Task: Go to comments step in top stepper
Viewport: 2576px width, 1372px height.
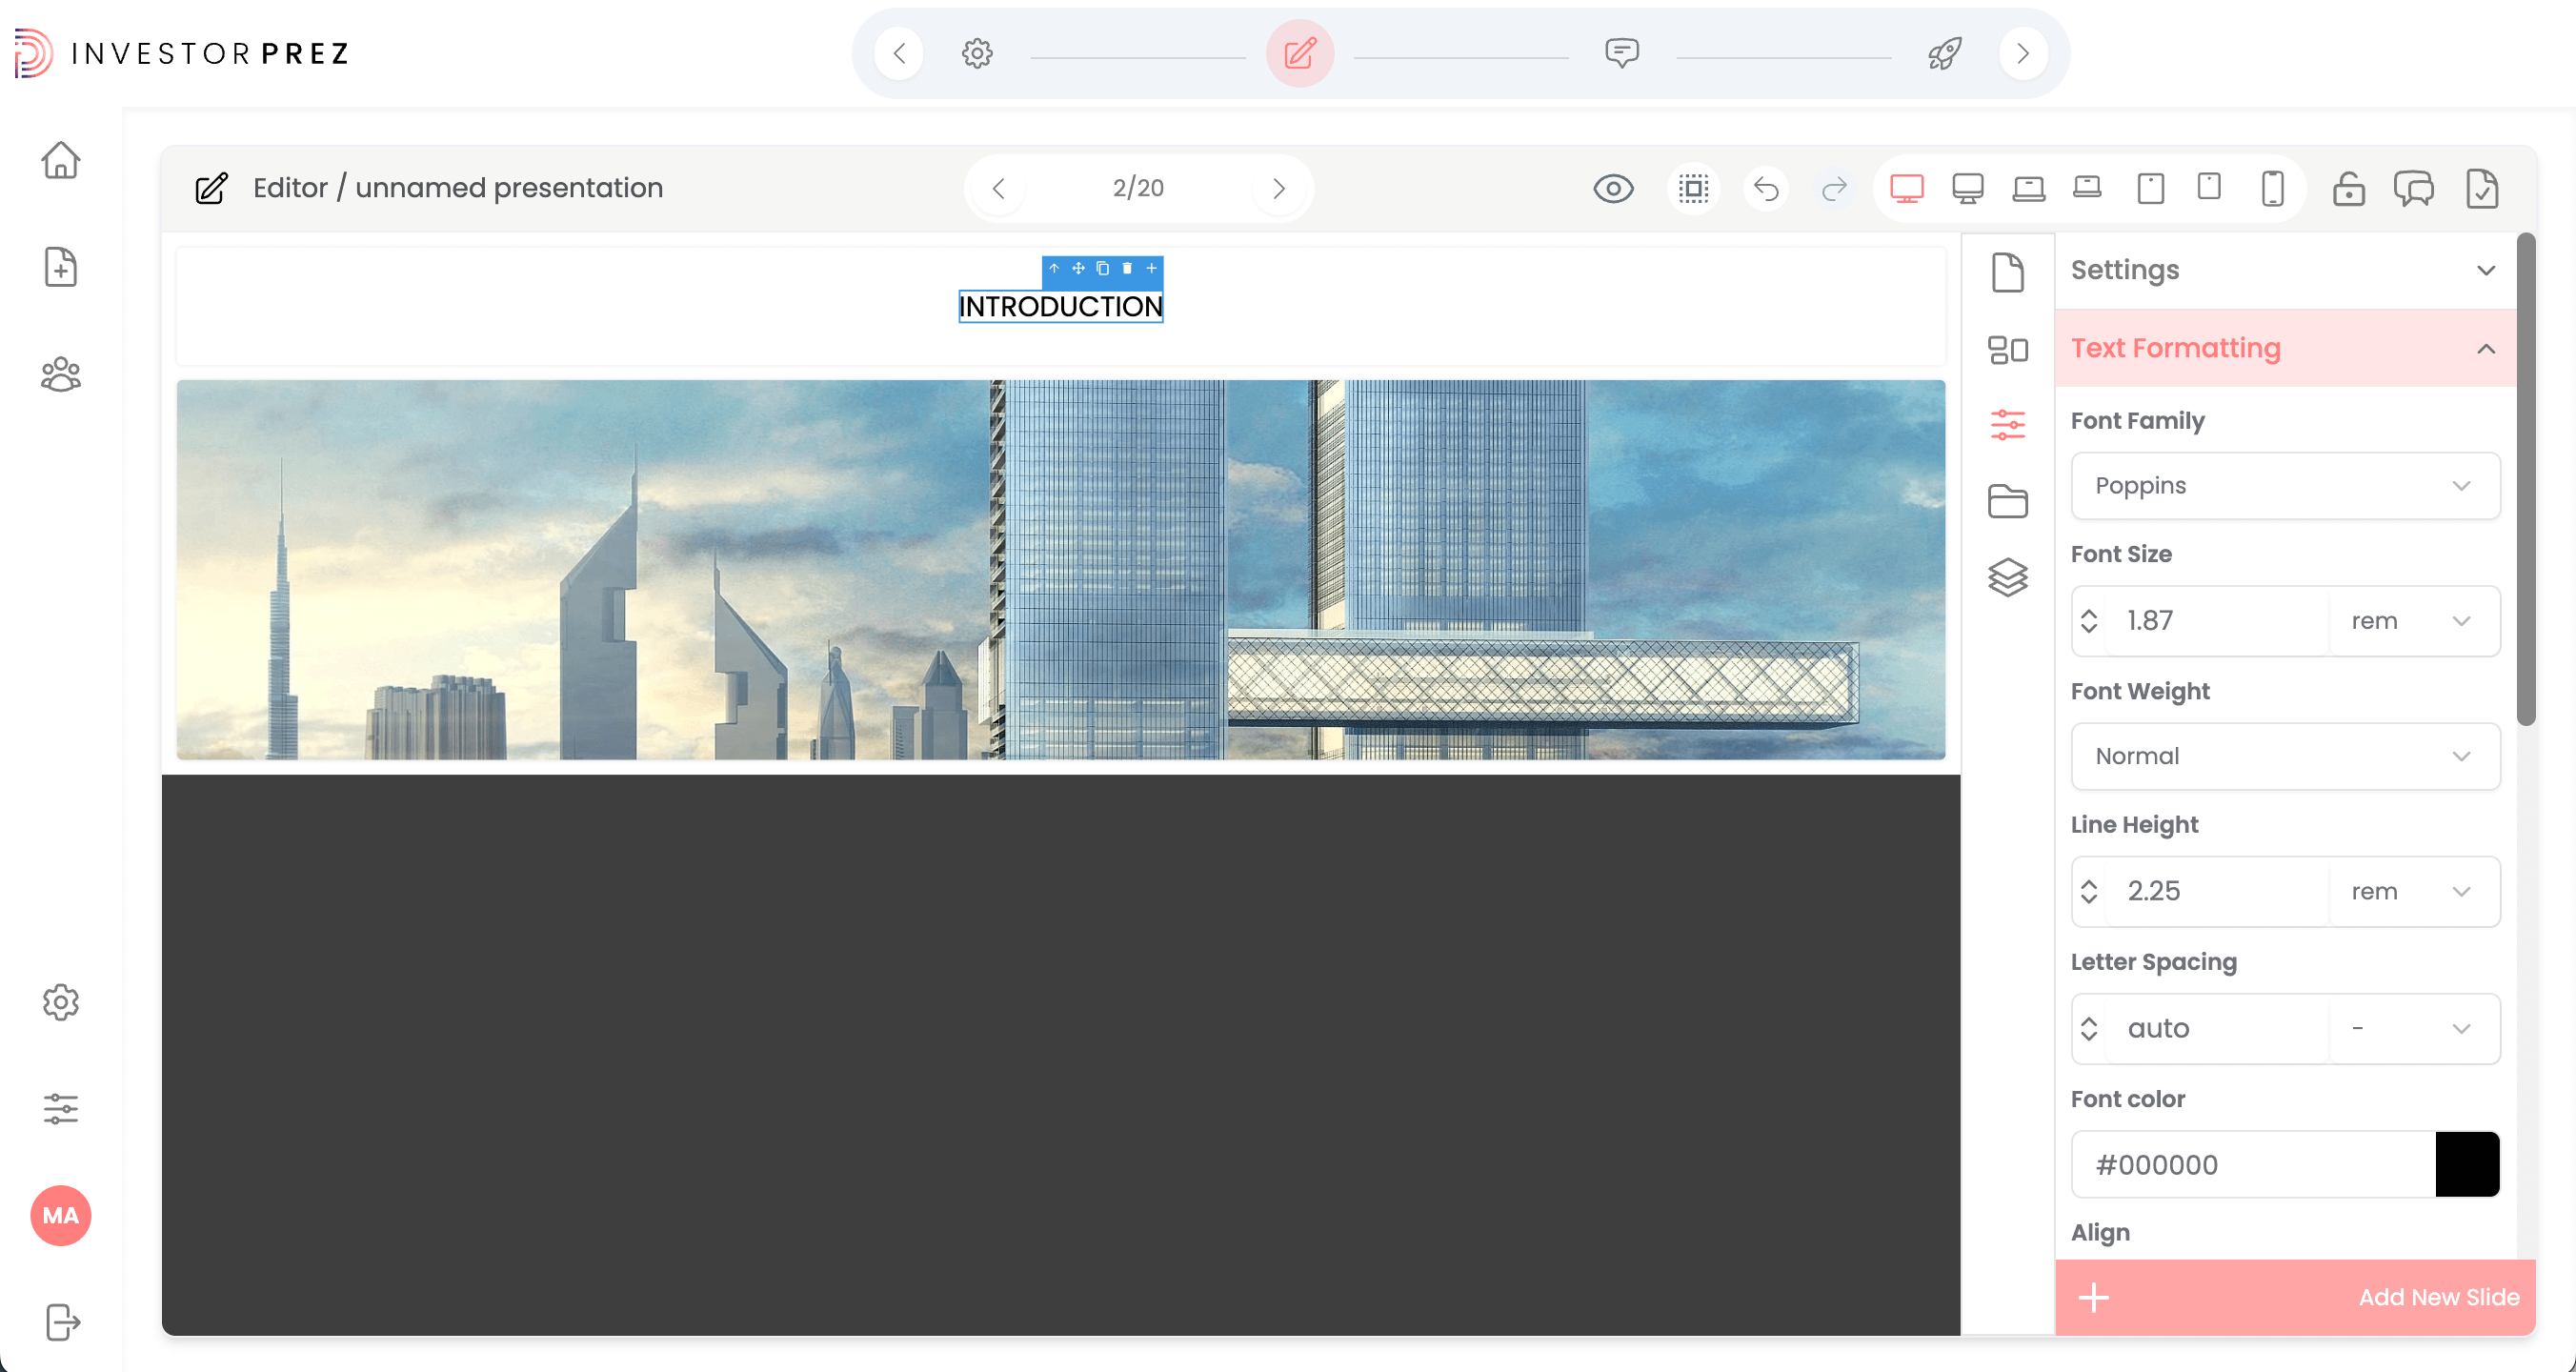Action: click(x=1621, y=53)
